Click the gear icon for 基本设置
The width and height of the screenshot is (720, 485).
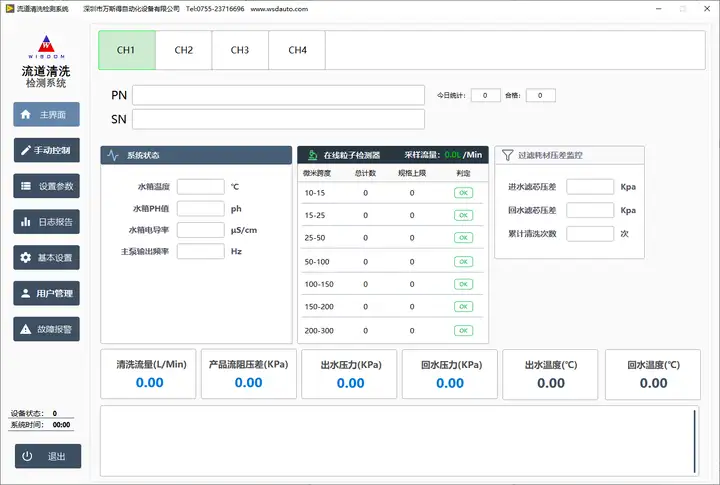point(26,258)
